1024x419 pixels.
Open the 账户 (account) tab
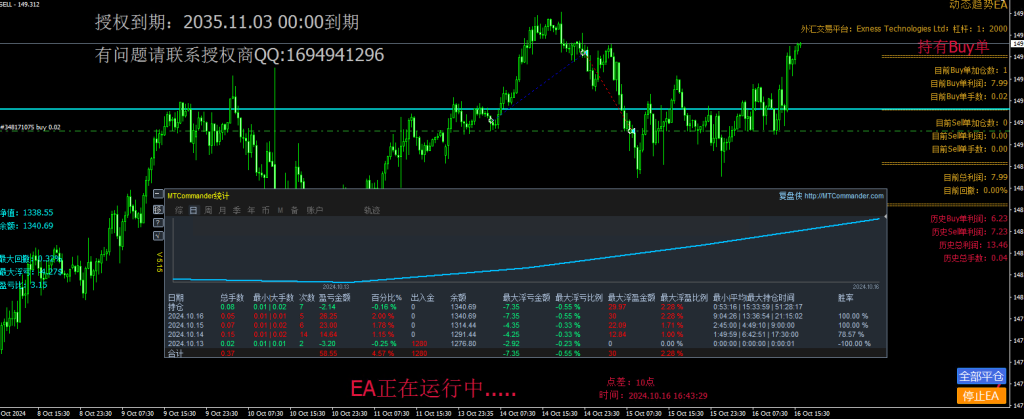click(315, 210)
